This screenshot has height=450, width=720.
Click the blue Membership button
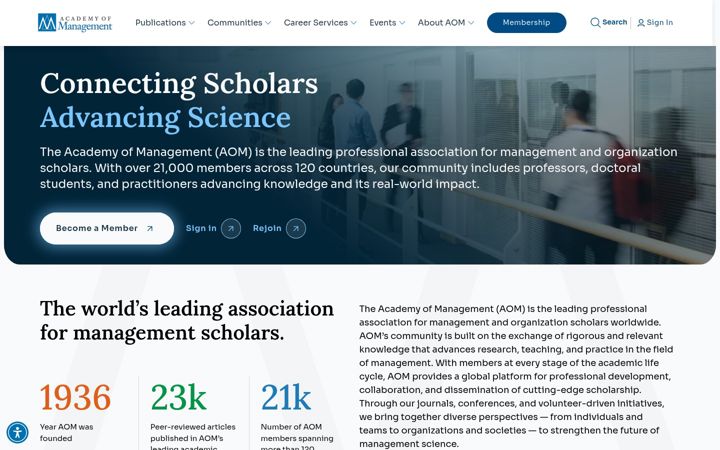point(526,22)
